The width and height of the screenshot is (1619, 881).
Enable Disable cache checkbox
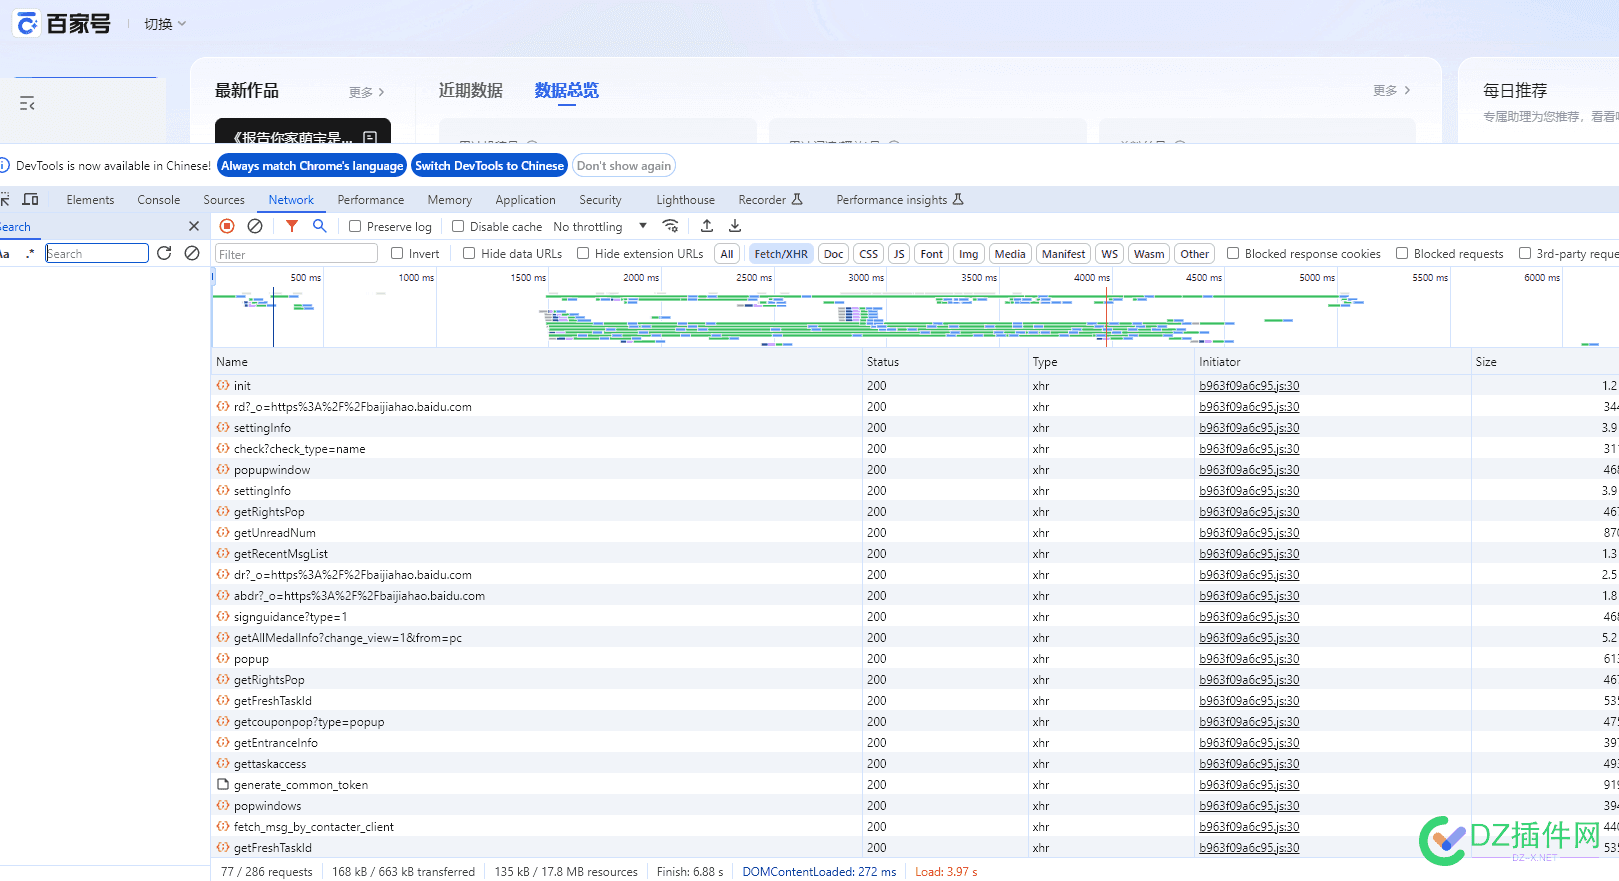pos(458,226)
